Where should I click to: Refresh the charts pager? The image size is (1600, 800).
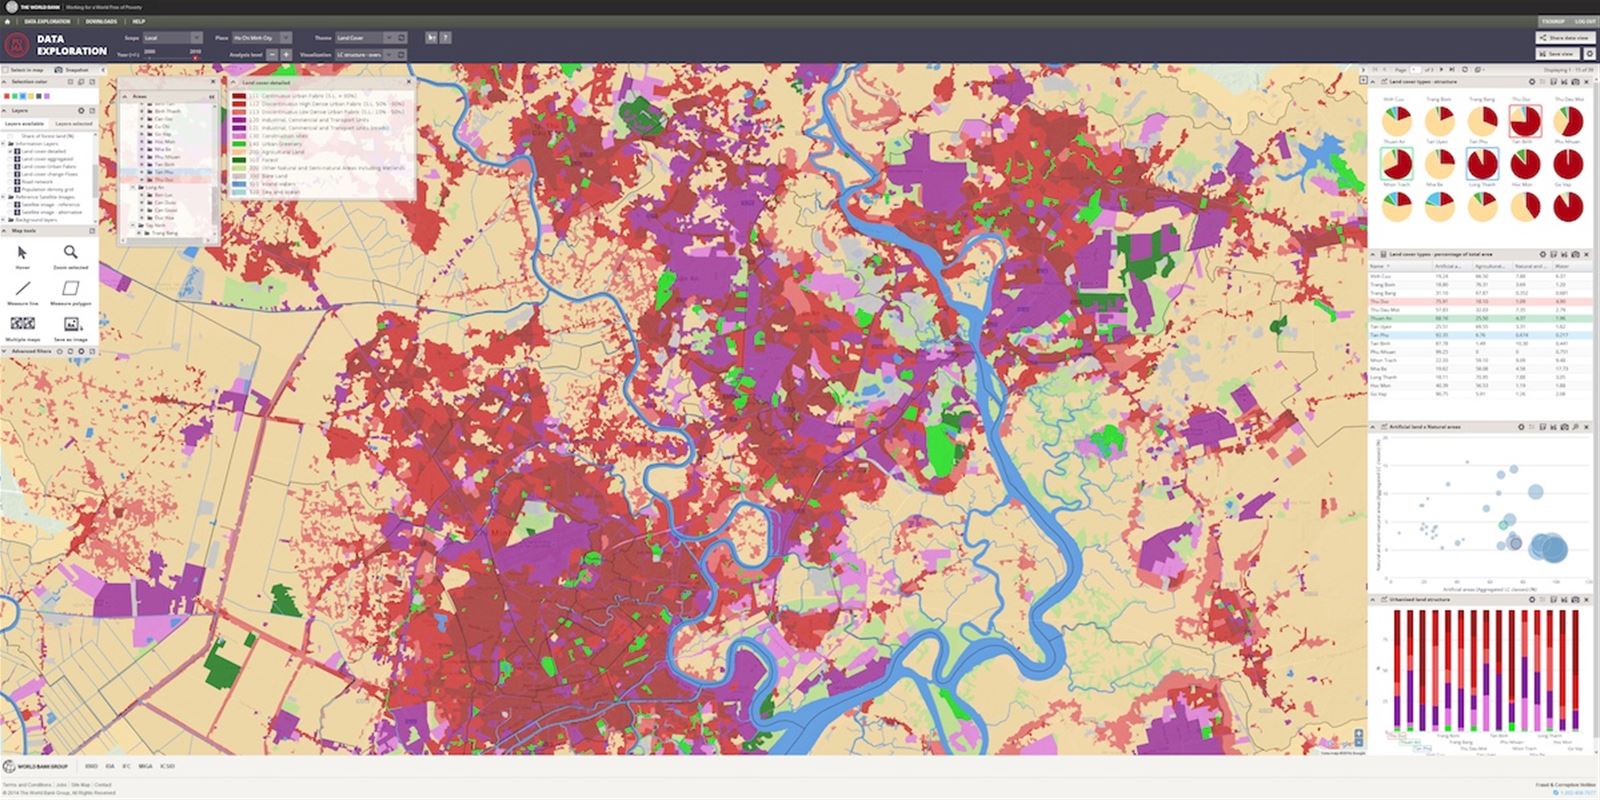(x=1465, y=70)
